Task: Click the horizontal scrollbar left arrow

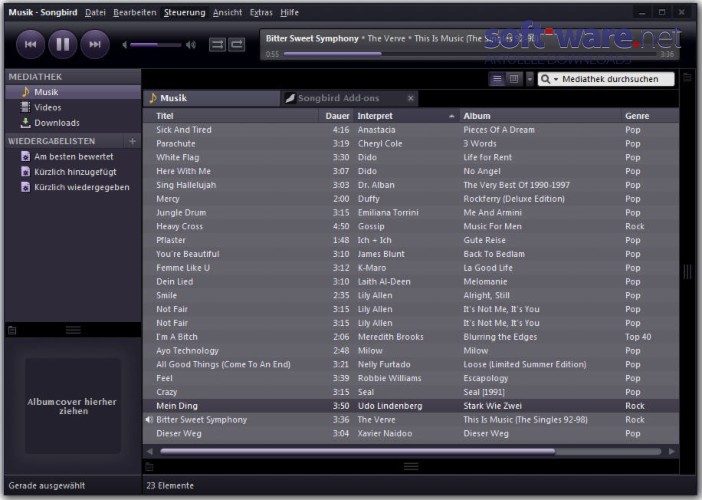Action: click(150, 451)
